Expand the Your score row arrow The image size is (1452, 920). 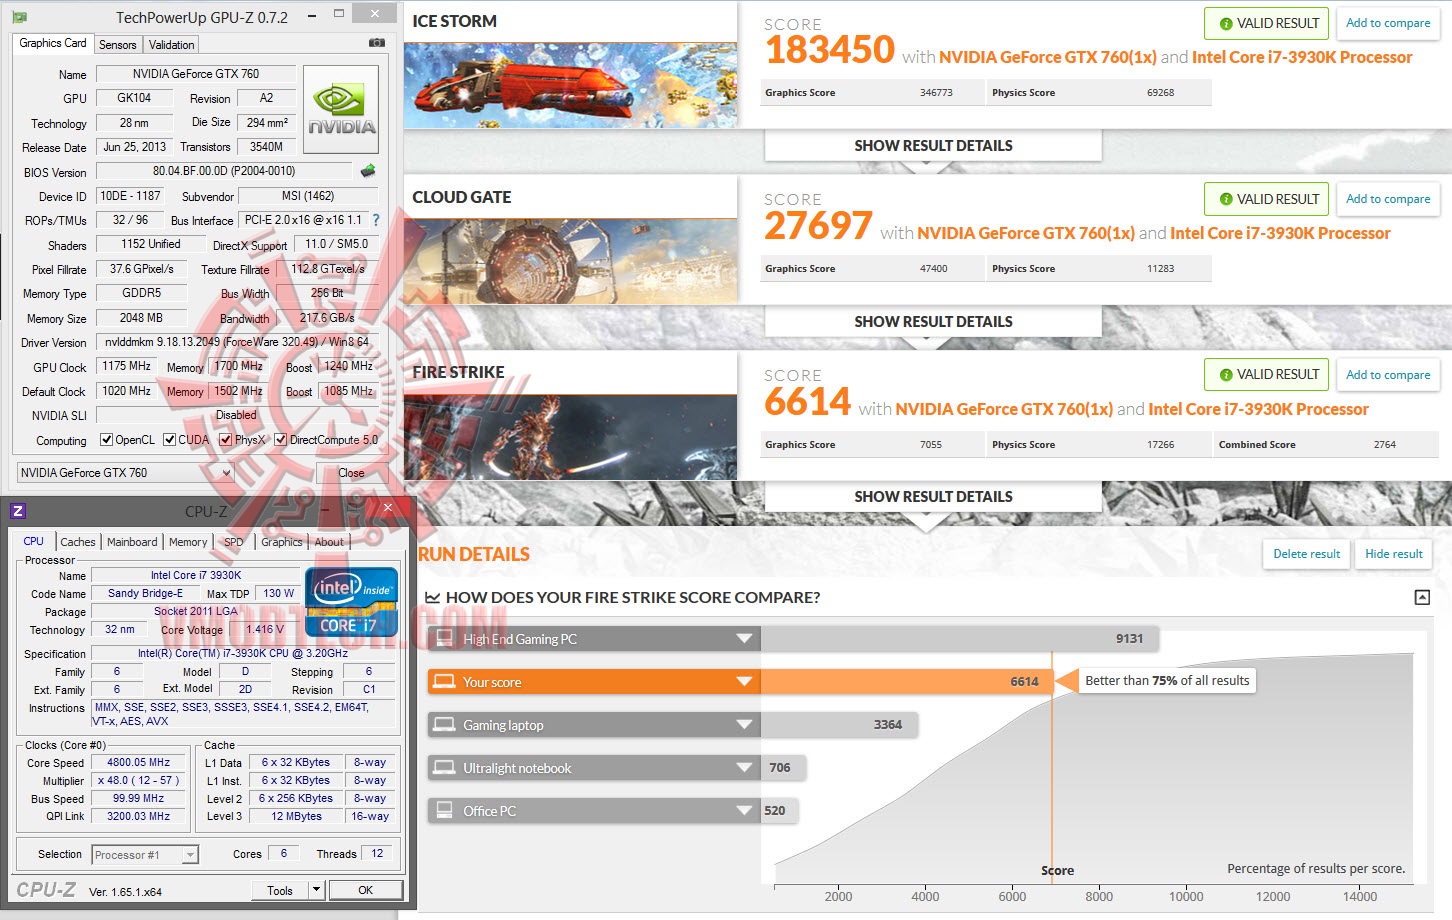(x=744, y=682)
